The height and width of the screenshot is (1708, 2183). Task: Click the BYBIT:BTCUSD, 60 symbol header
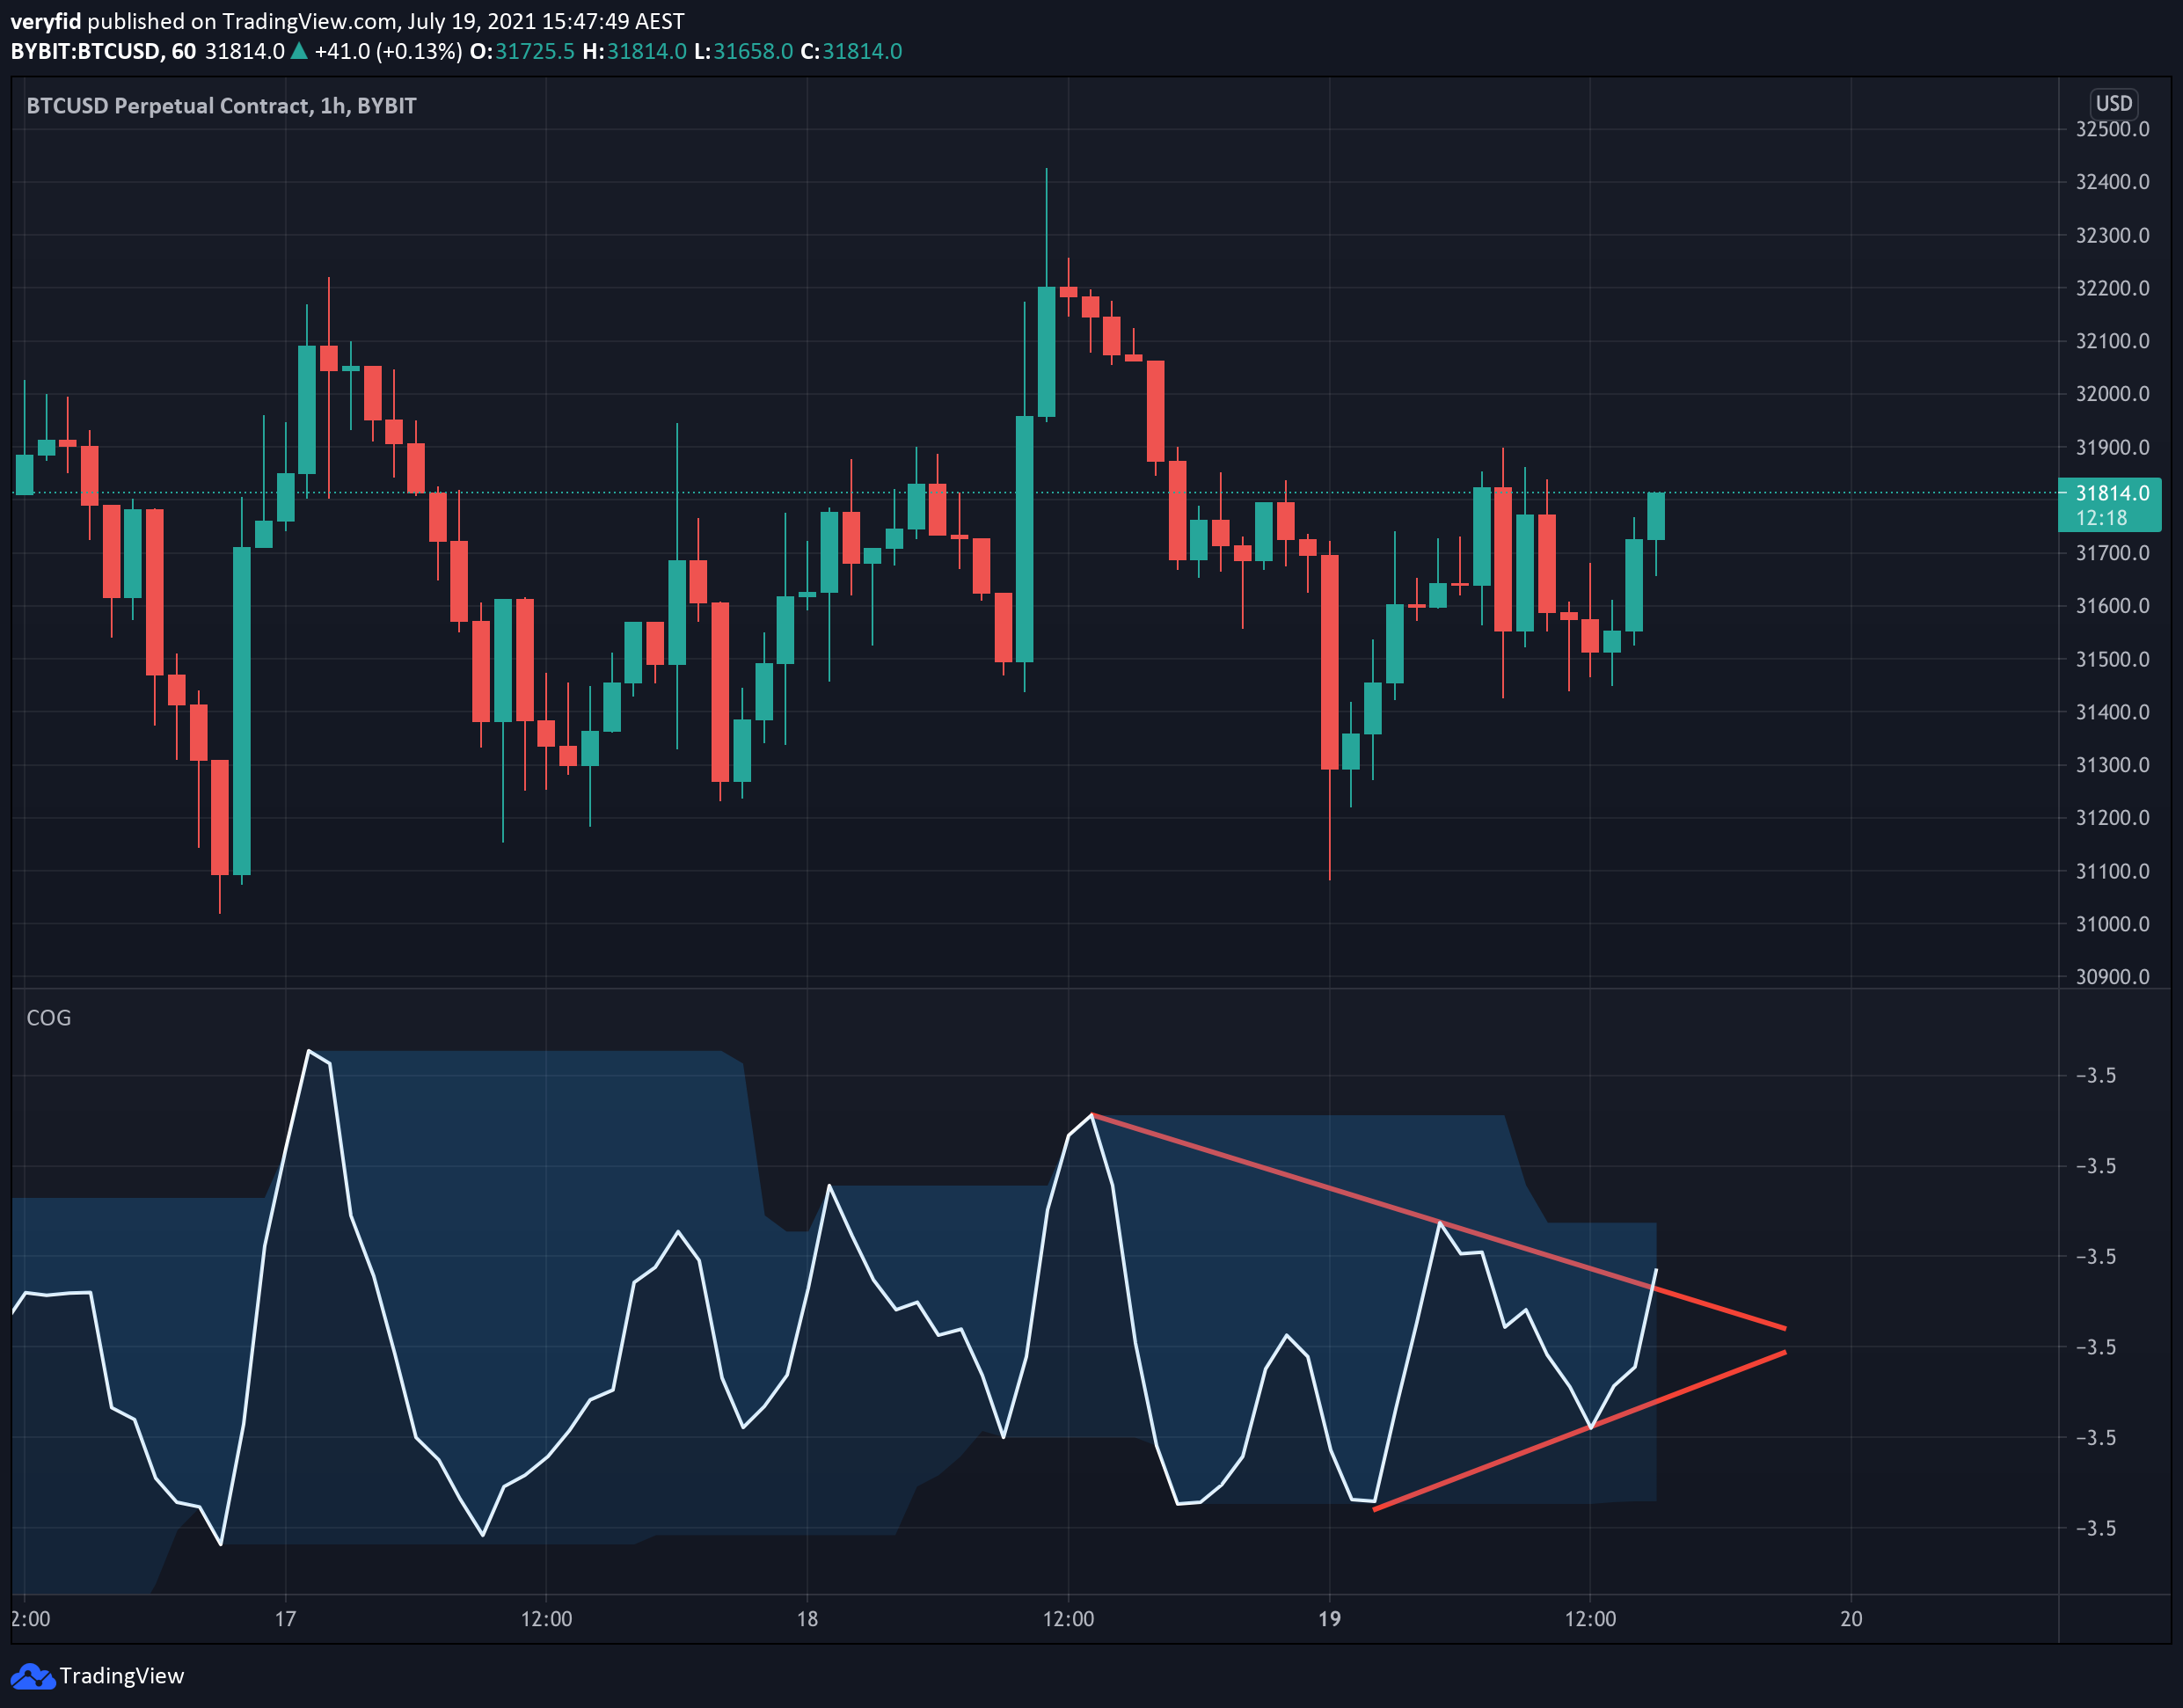(x=103, y=52)
